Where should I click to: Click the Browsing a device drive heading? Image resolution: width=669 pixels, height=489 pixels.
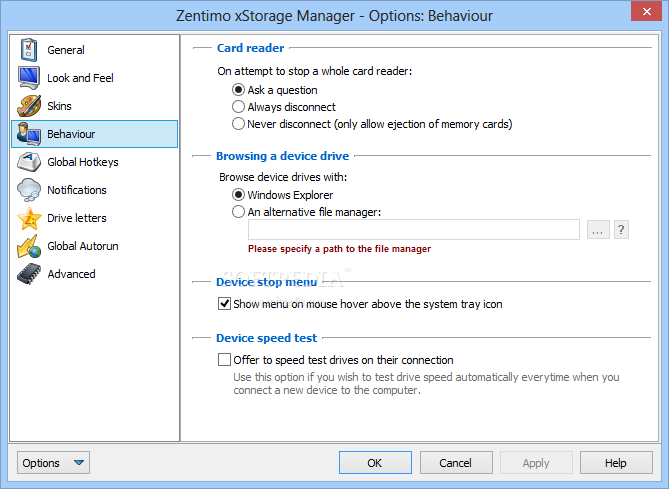coord(282,156)
